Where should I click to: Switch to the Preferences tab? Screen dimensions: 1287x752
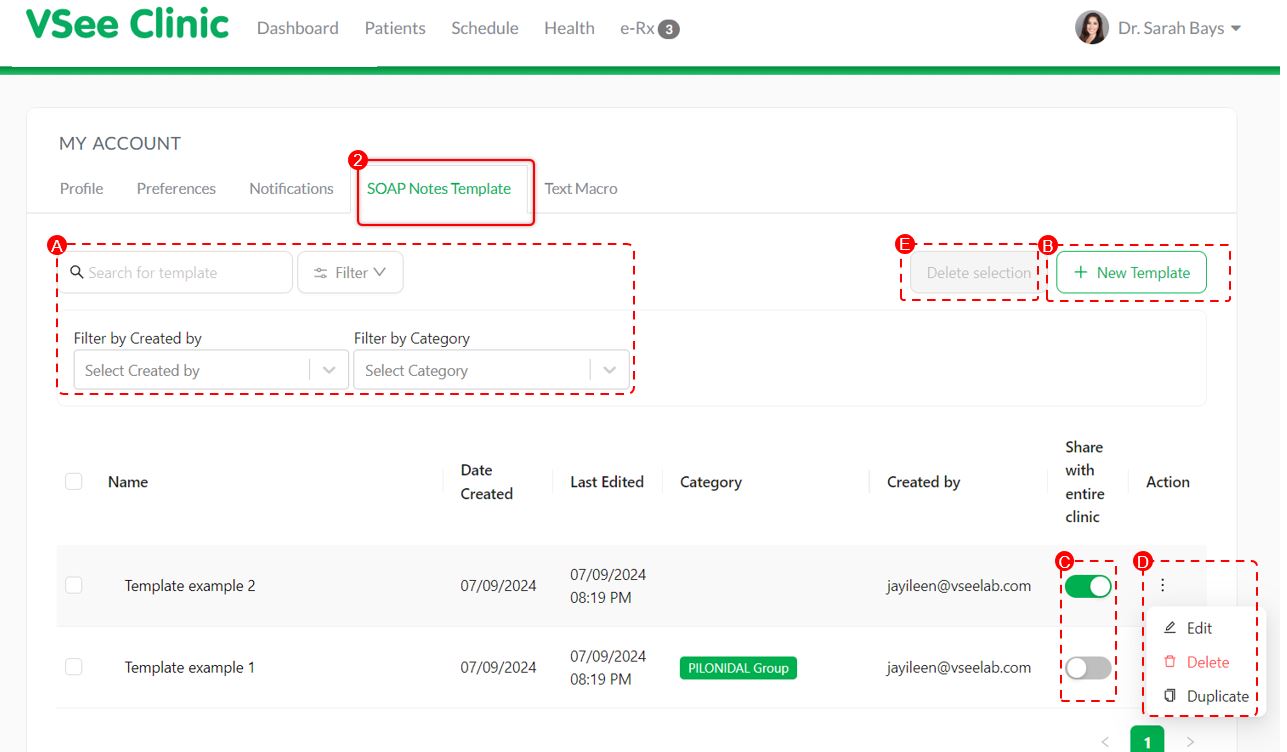[176, 188]
